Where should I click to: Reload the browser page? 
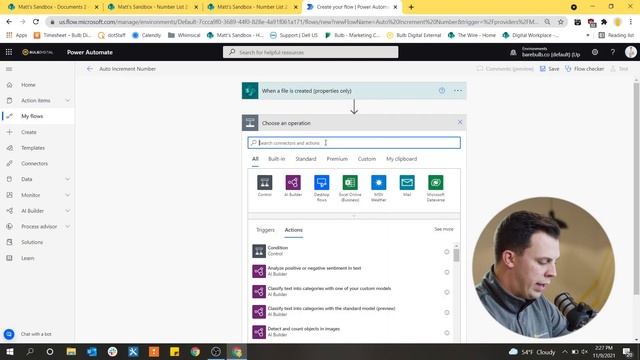(x=36, y=22)
